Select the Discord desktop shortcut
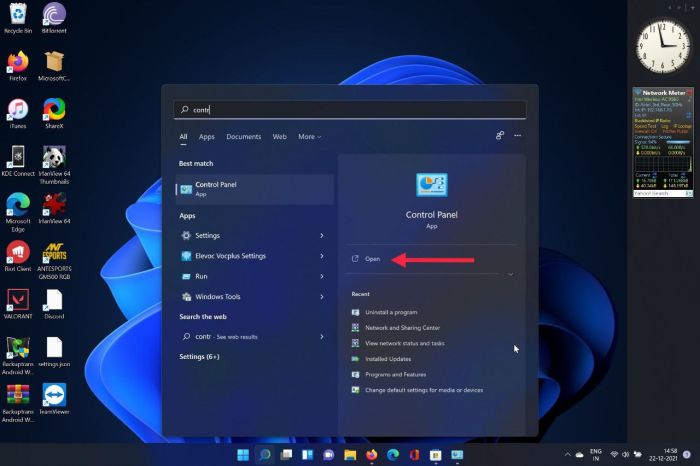This screenshot has height=466, width=700. 54,304
